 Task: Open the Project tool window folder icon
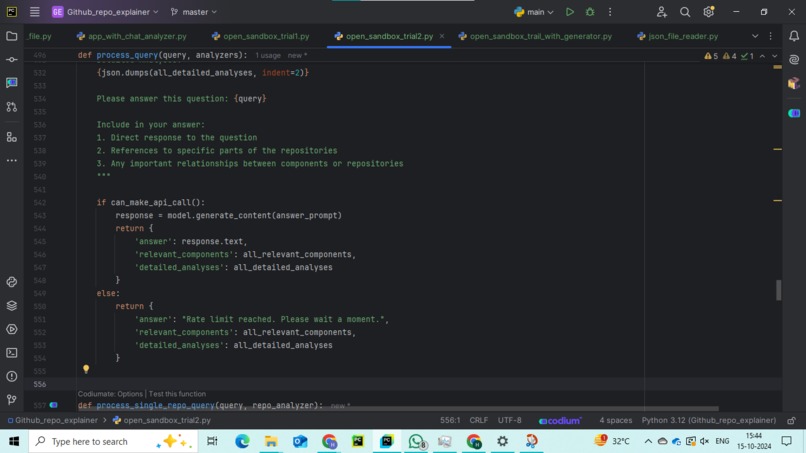click(x=11, y=36)
